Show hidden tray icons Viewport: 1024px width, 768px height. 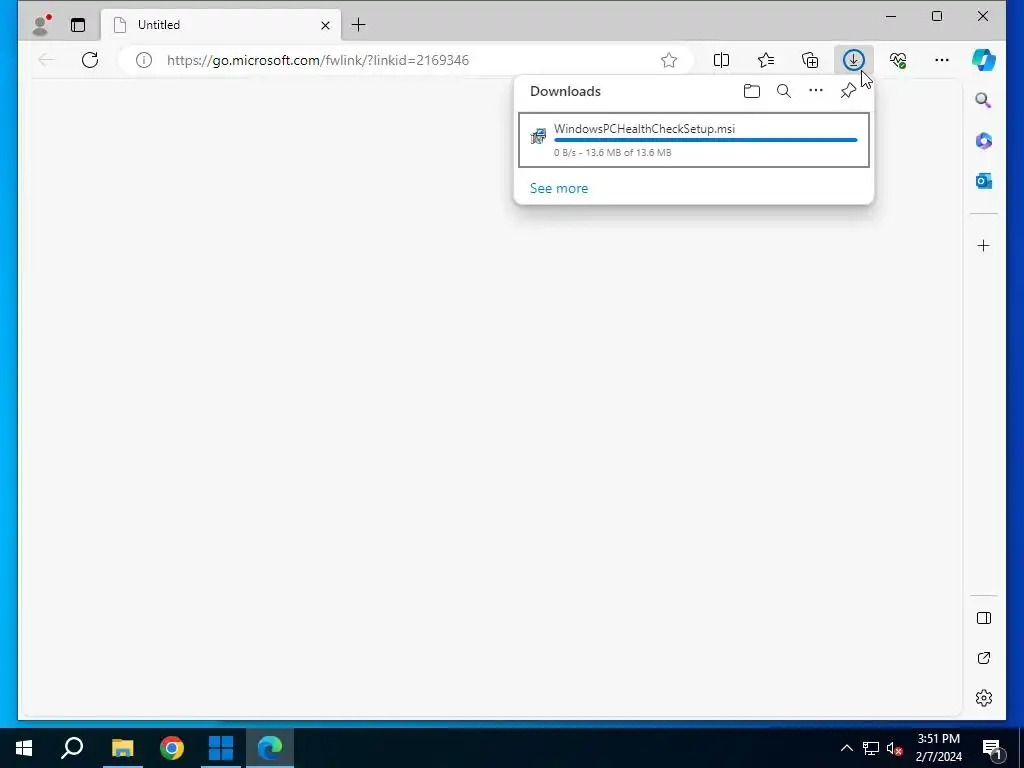point(846,748)
